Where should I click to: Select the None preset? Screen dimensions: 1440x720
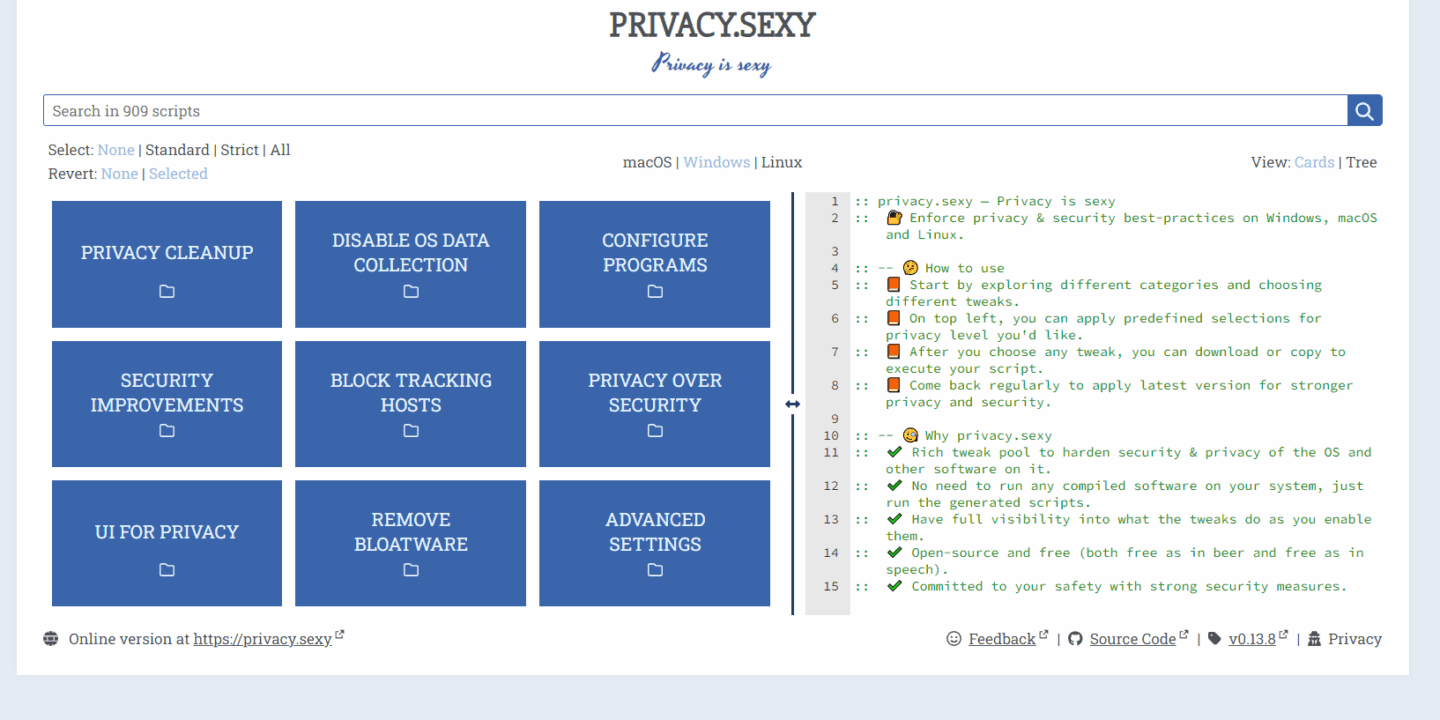(x=116, y=150)
